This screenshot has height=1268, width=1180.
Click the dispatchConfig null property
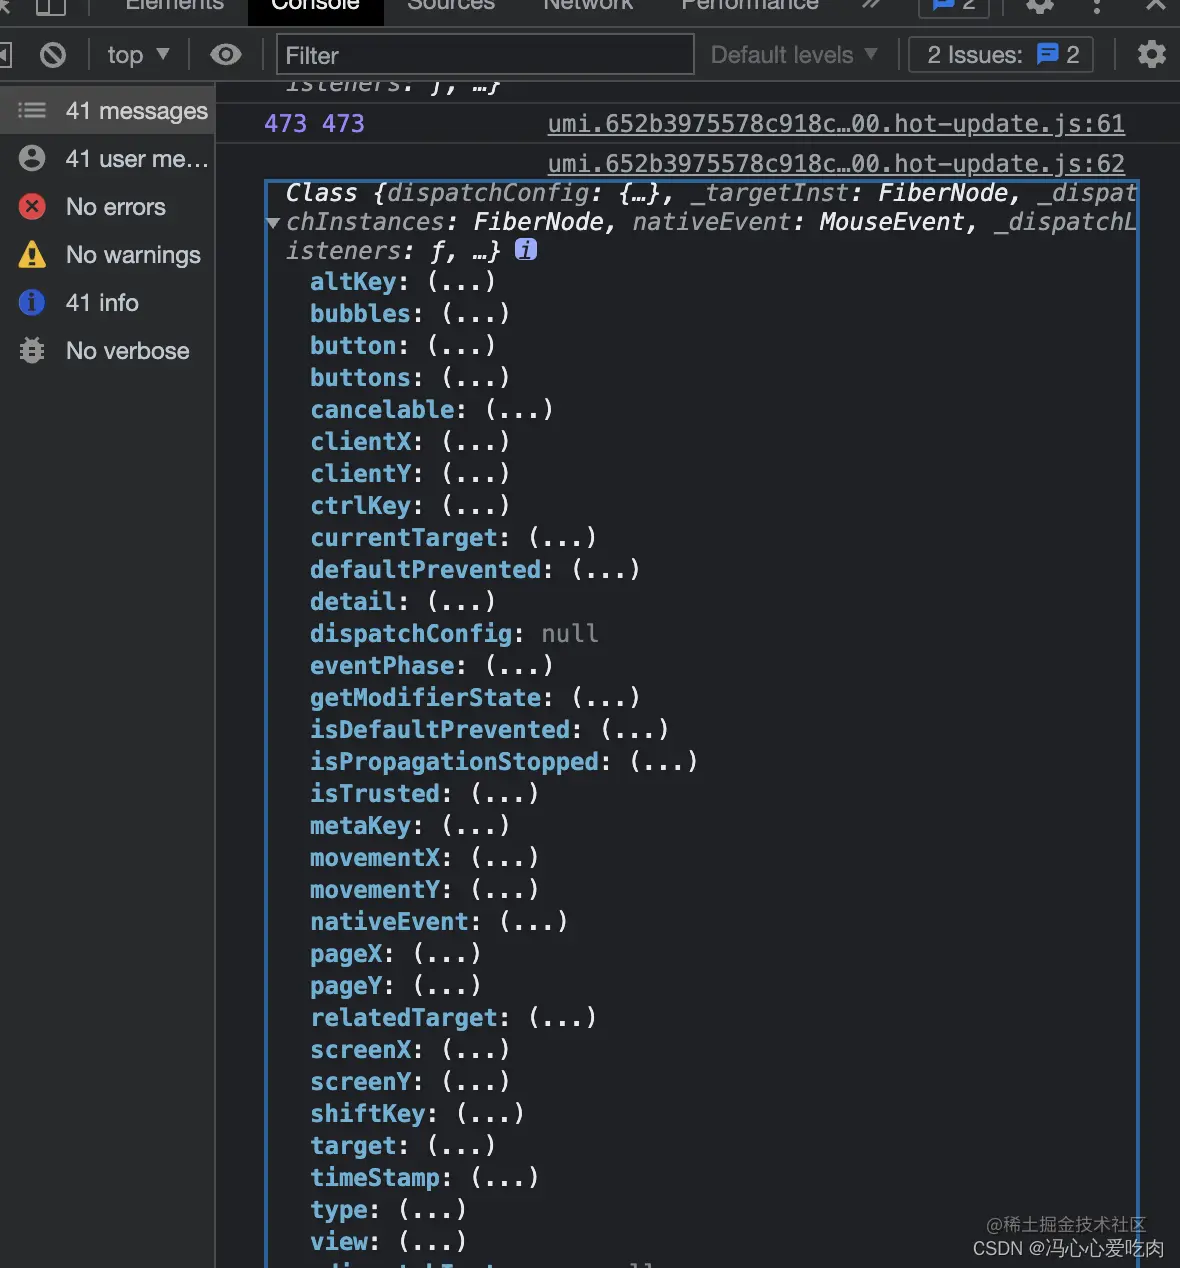454,634
